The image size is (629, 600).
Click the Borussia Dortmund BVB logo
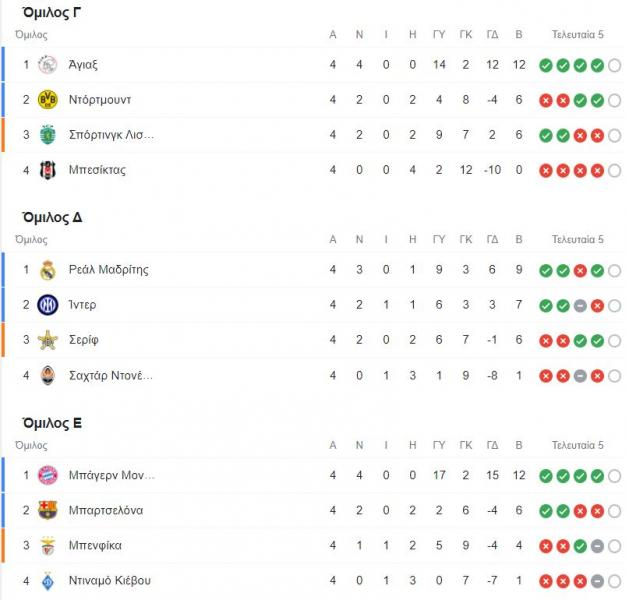47,100
